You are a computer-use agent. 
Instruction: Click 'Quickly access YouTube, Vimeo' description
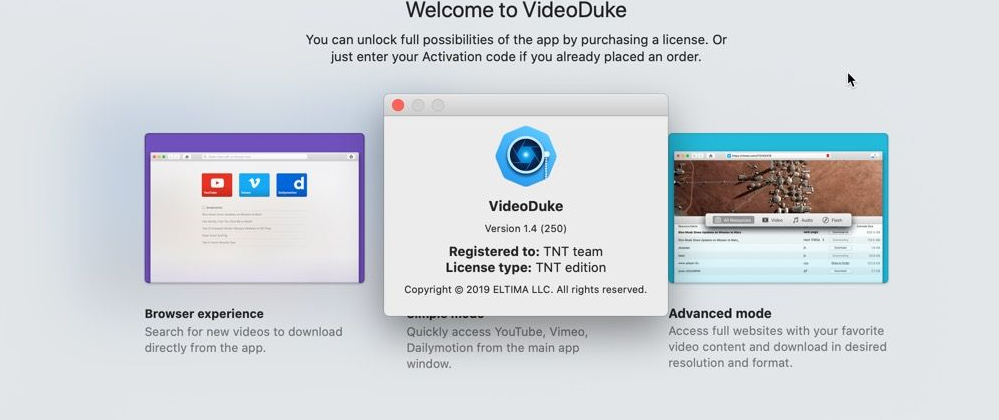tap(497, 348)
